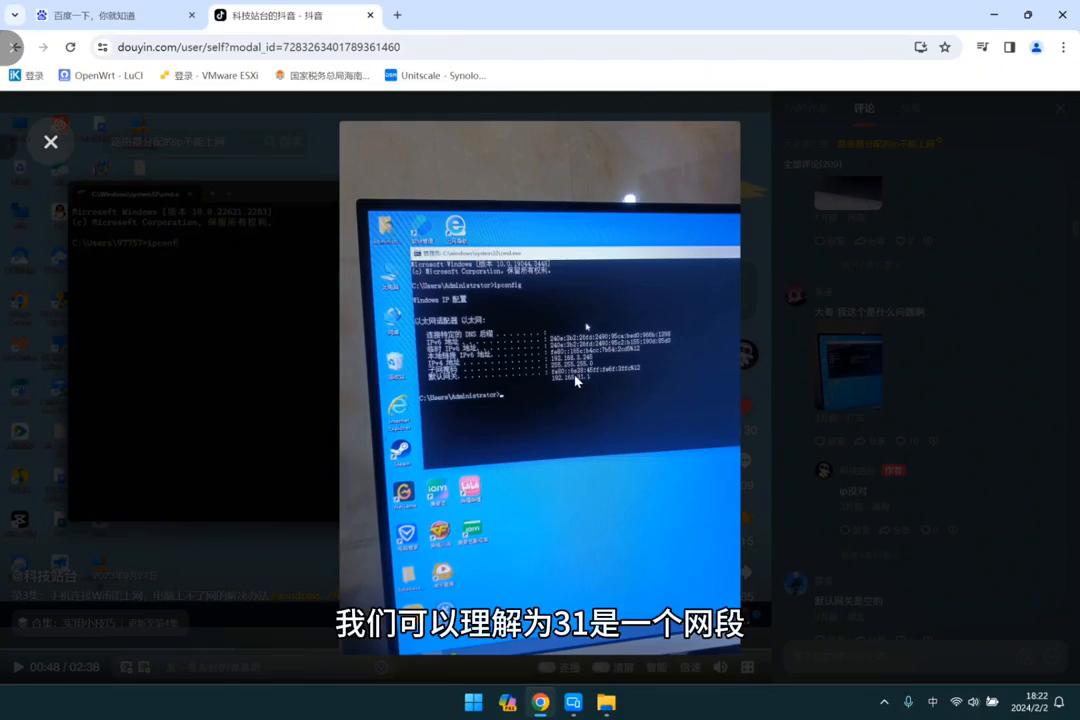Reload the page
This screenshot has width=1080, height=720.
coord(70,47)
